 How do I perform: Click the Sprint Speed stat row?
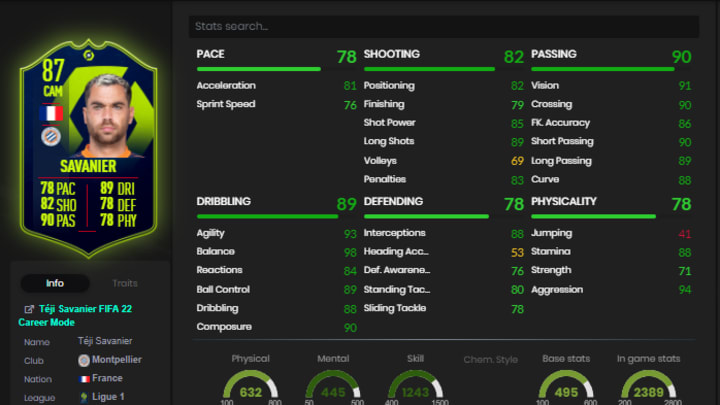click(276, 104)
